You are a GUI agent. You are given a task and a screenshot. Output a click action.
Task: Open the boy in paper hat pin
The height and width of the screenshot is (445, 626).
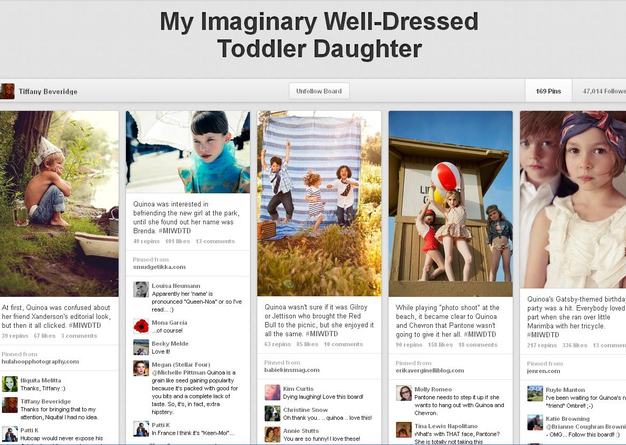point(59,204)
